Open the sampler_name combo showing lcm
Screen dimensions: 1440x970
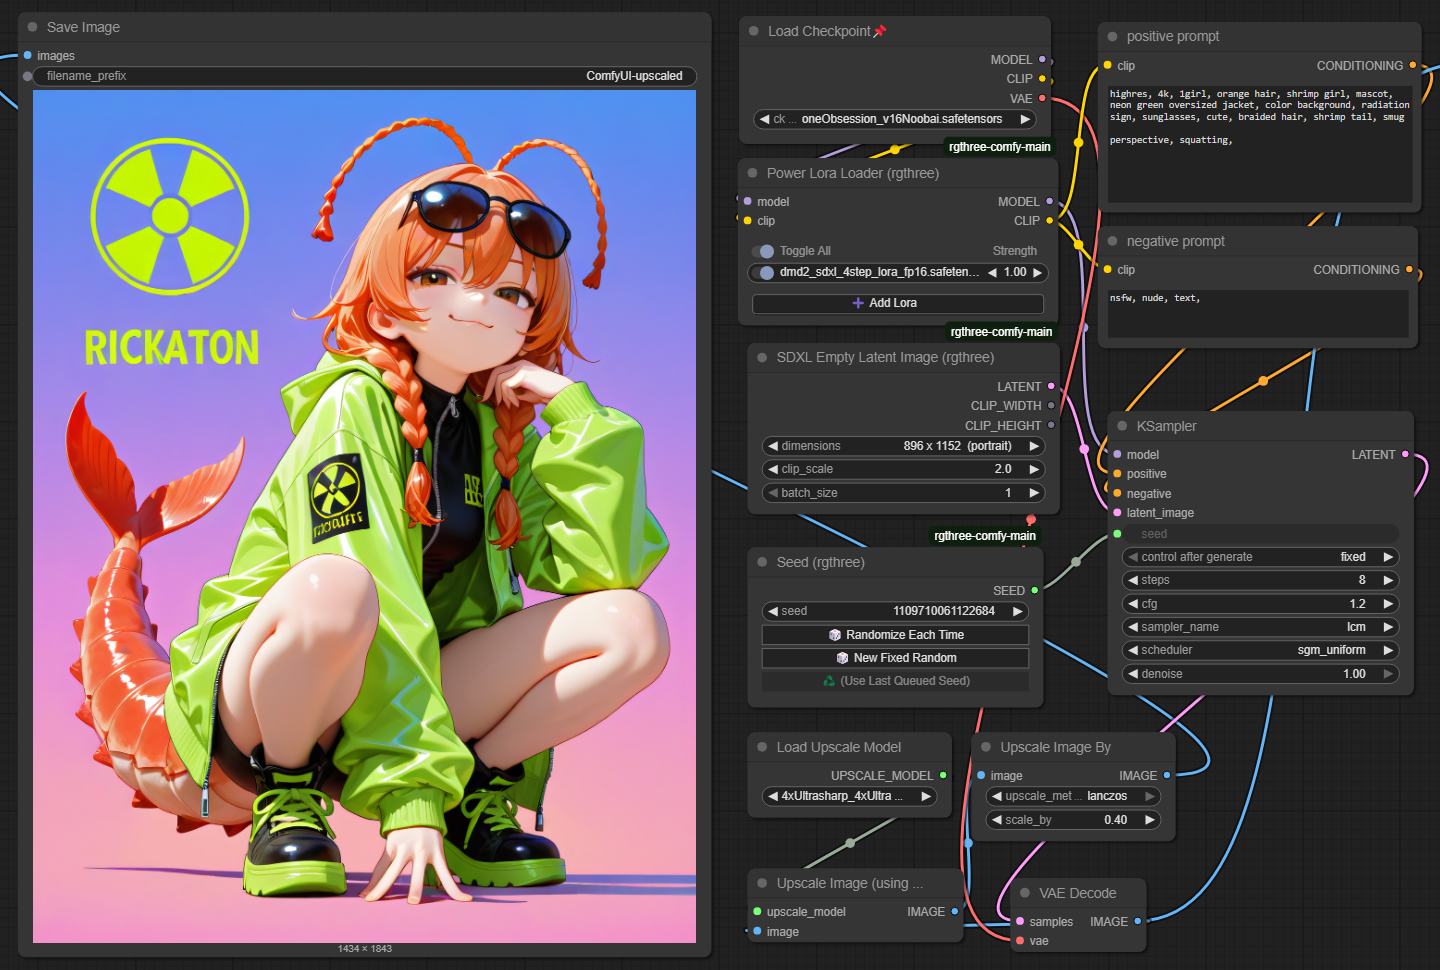1260,627
